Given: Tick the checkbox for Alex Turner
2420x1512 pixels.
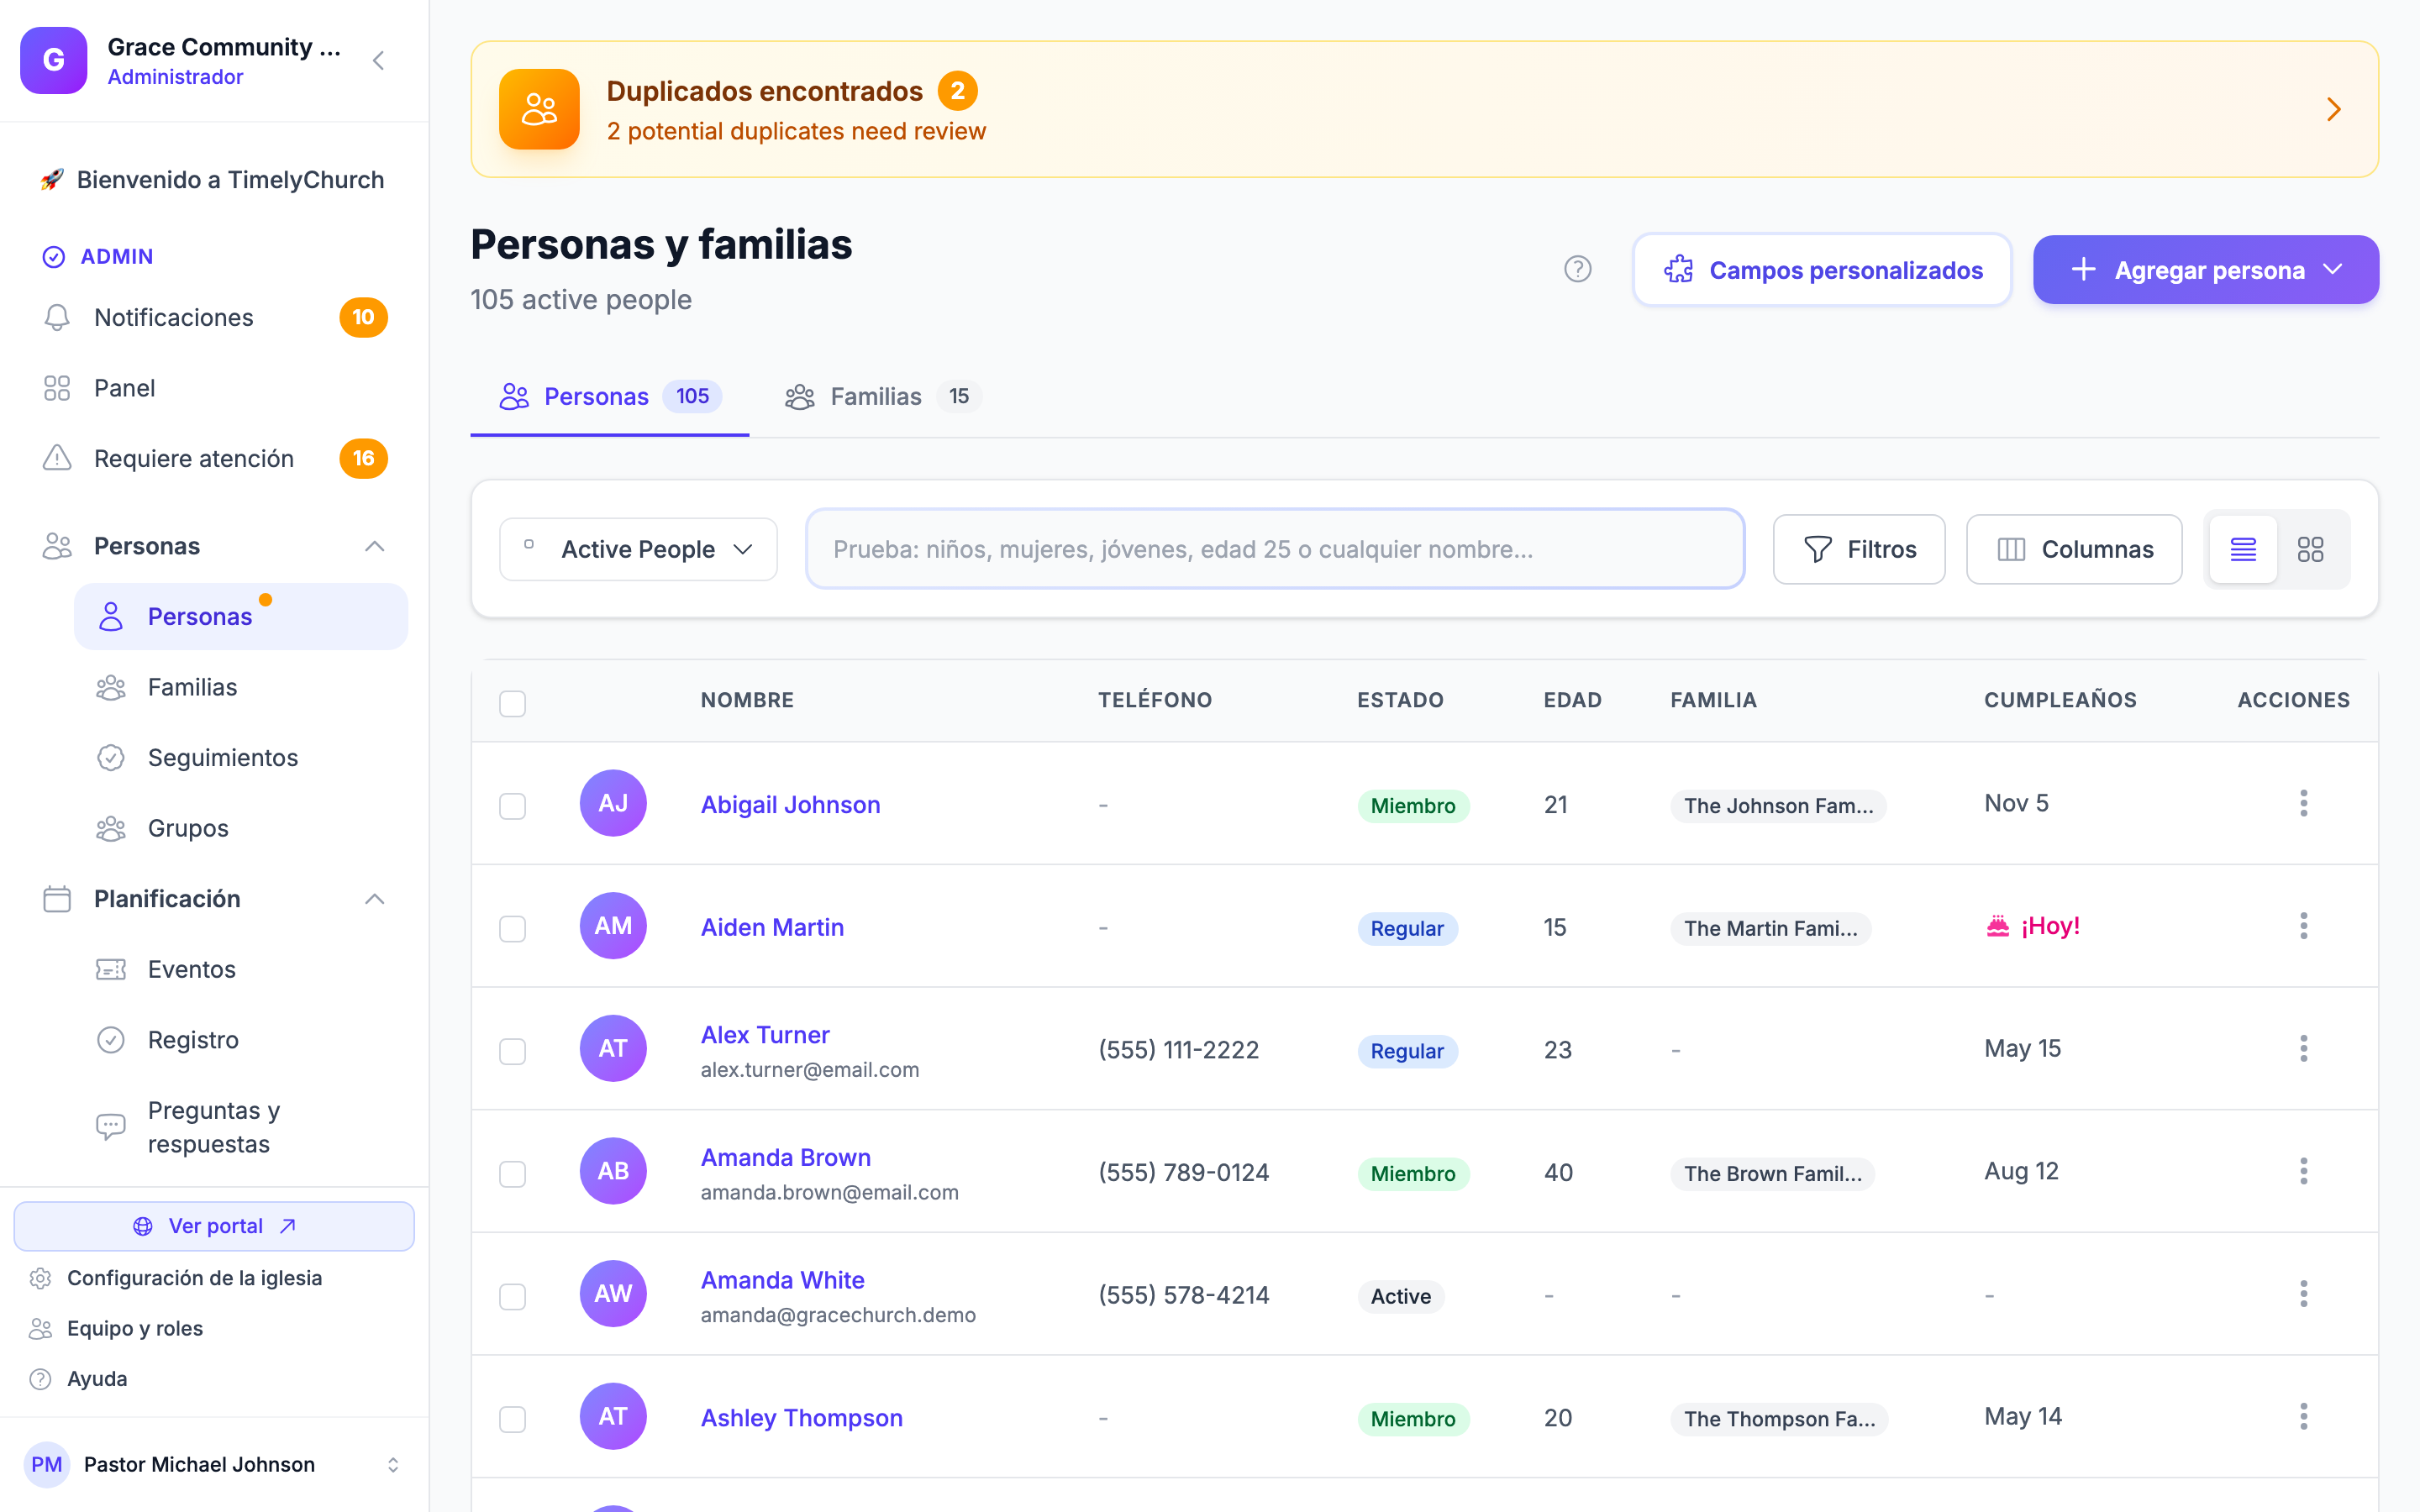Looking at the screenshot, I should 512,1050.
